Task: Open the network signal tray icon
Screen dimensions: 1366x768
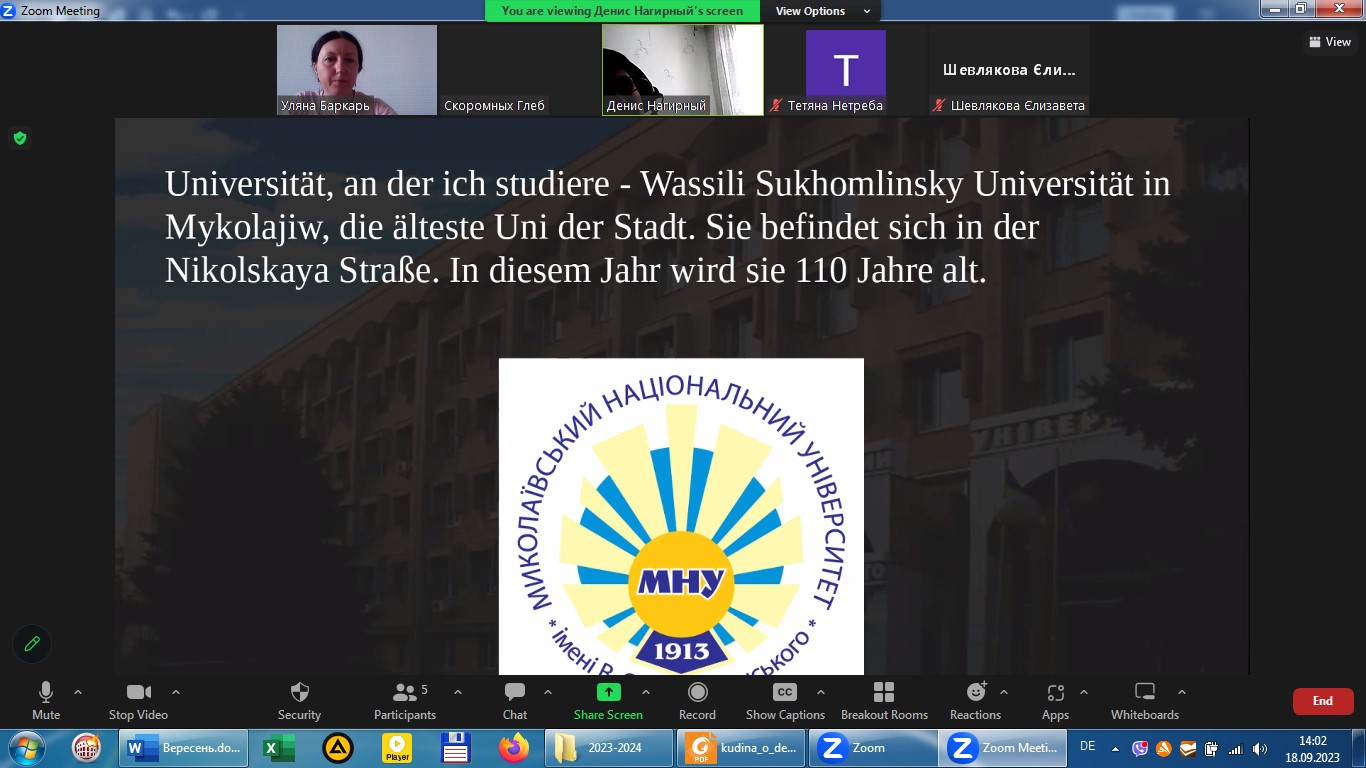Action: pyautogui.click(x=1236, y=748)
